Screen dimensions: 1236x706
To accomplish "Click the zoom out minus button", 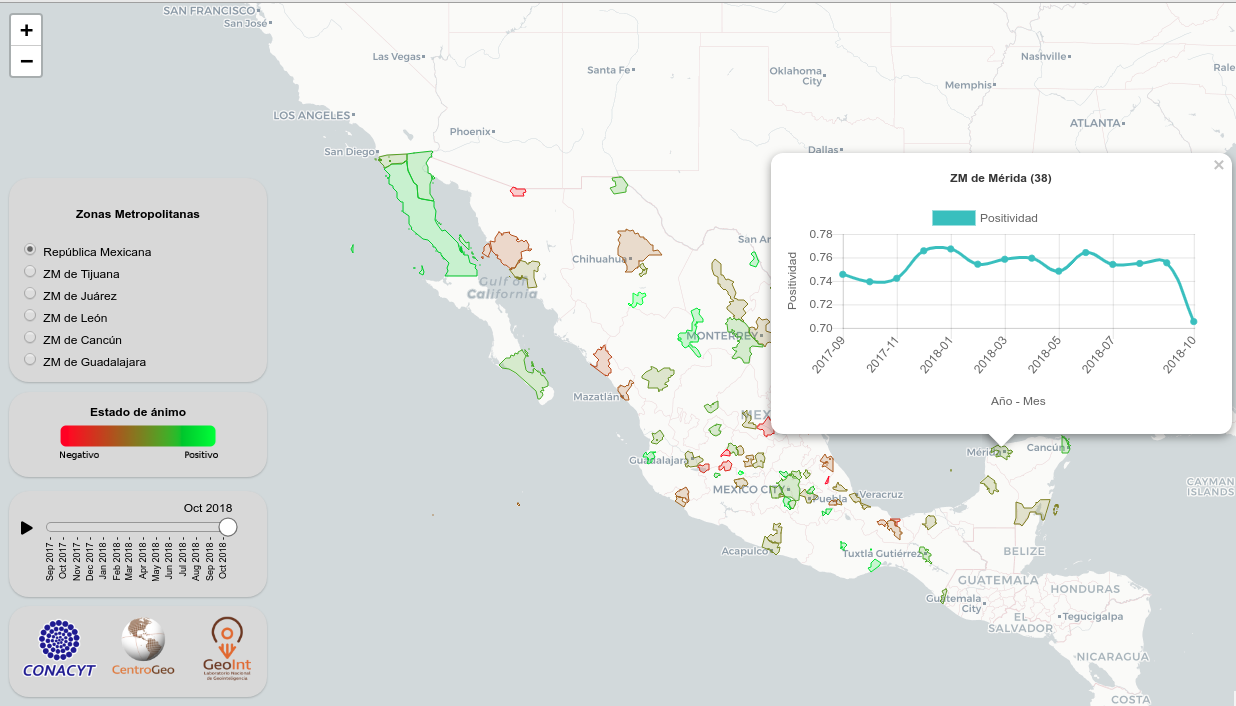I will [26, 61].
